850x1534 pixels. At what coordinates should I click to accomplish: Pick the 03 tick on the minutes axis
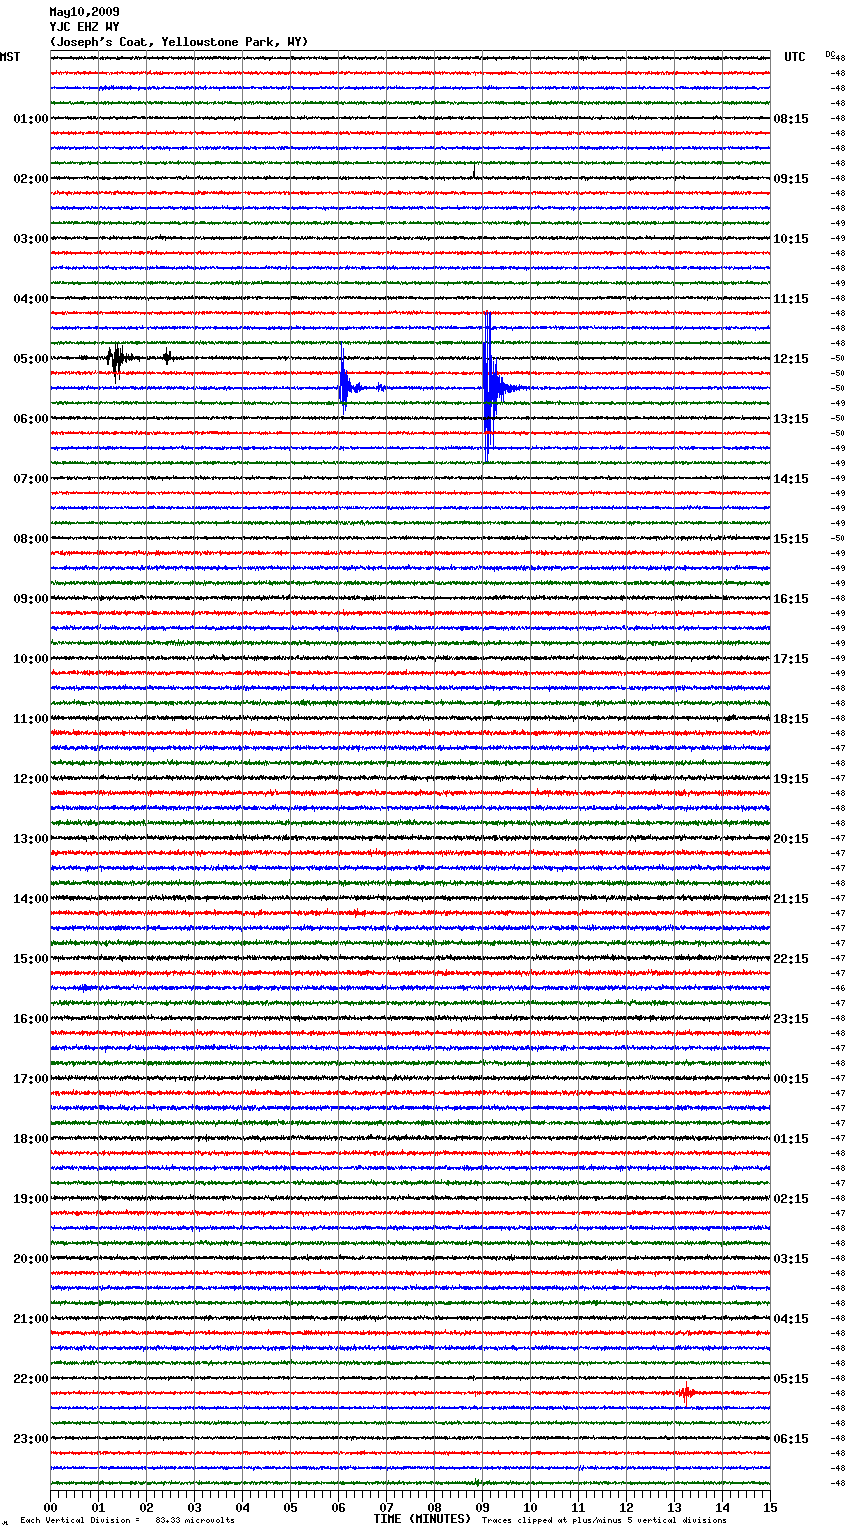pos(195,1507)
